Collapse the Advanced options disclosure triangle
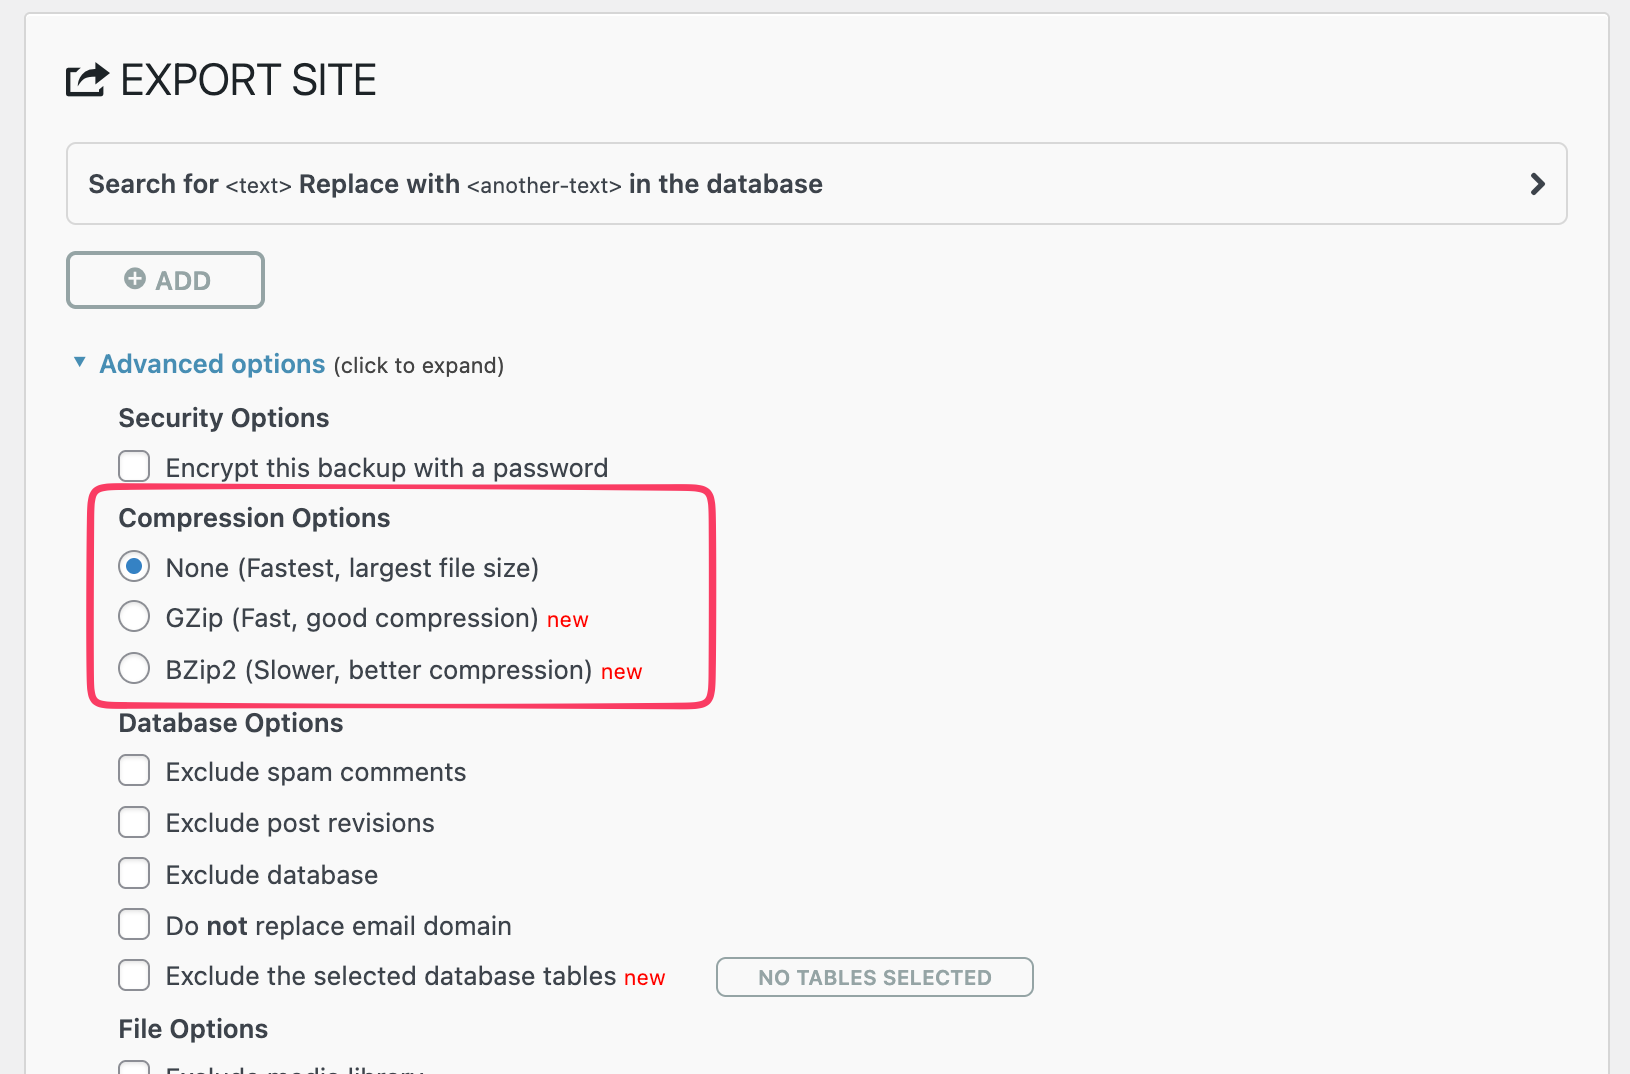 coord(80,362)
